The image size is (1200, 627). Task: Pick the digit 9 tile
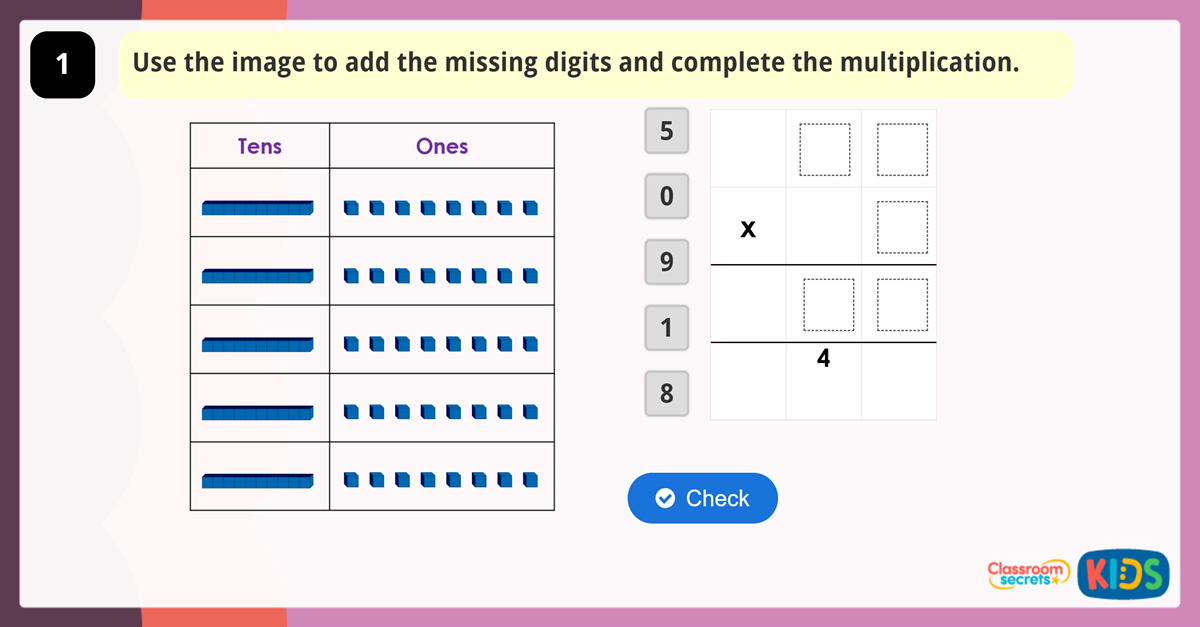667,262
